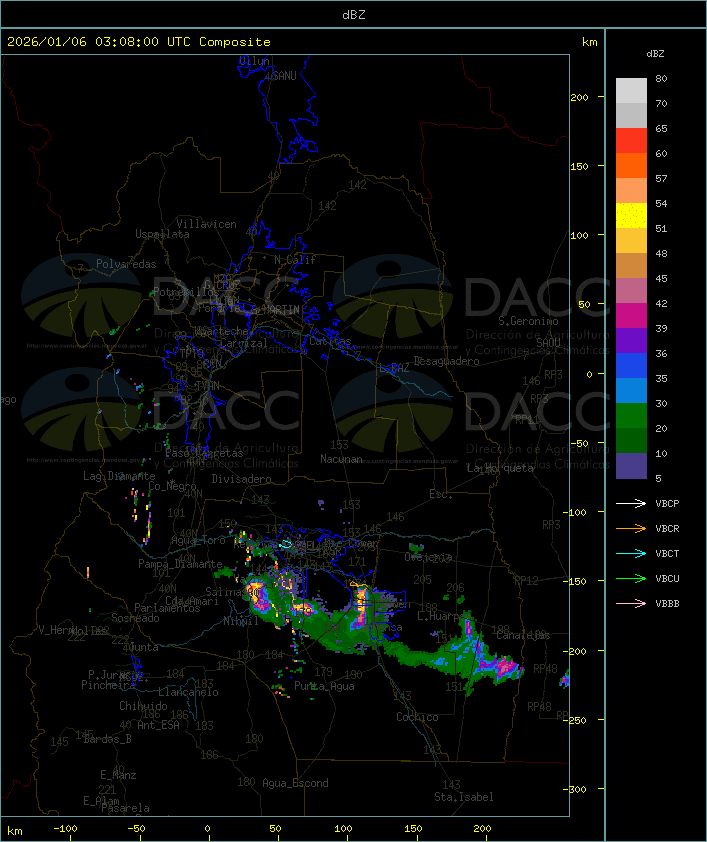Select the purple 36-39 dBZ legend swatch
Screen dimensions: 707x842
click(x=631, y=341)
